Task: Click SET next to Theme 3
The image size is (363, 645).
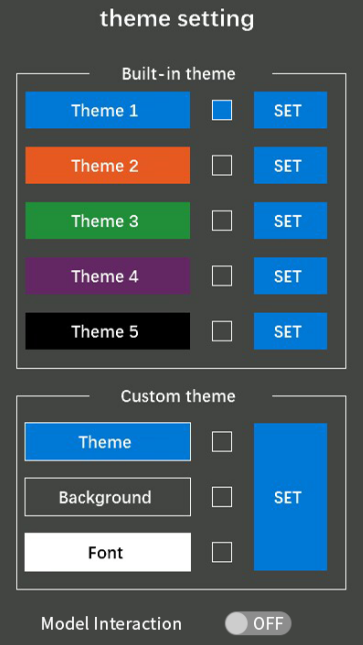Action: (290, 220)
